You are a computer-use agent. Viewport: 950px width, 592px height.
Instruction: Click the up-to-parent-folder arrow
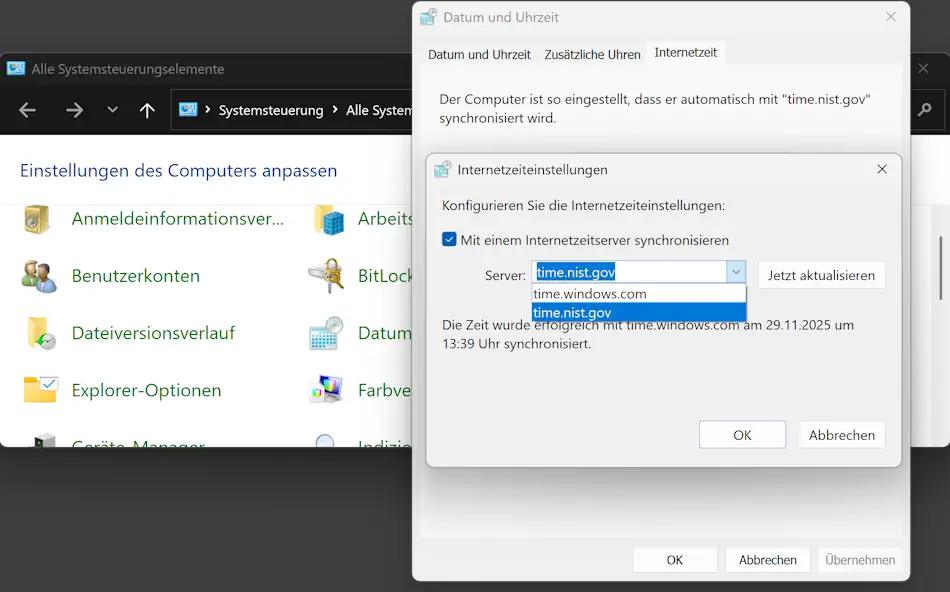(x=146, y=110)
